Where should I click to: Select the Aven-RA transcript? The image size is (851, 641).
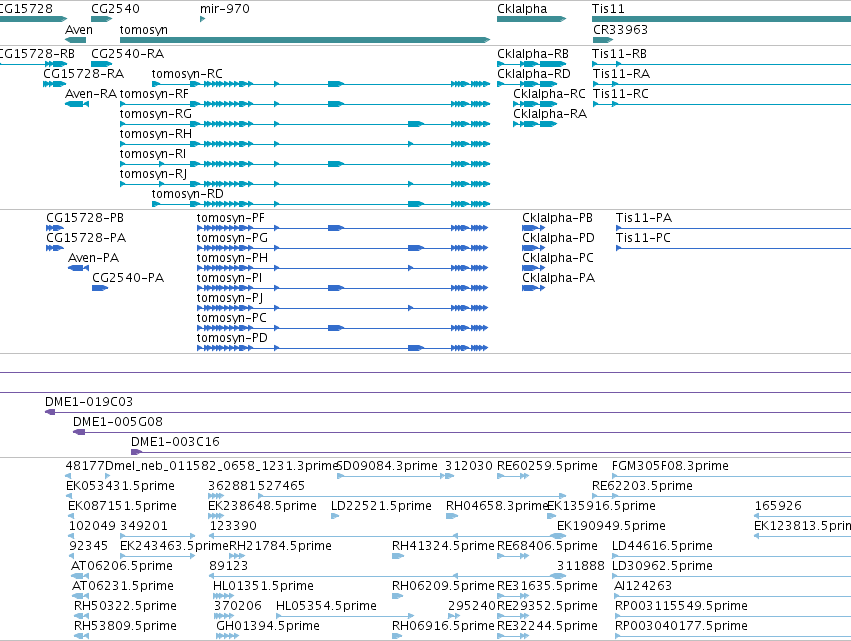(x=77, y=104)
